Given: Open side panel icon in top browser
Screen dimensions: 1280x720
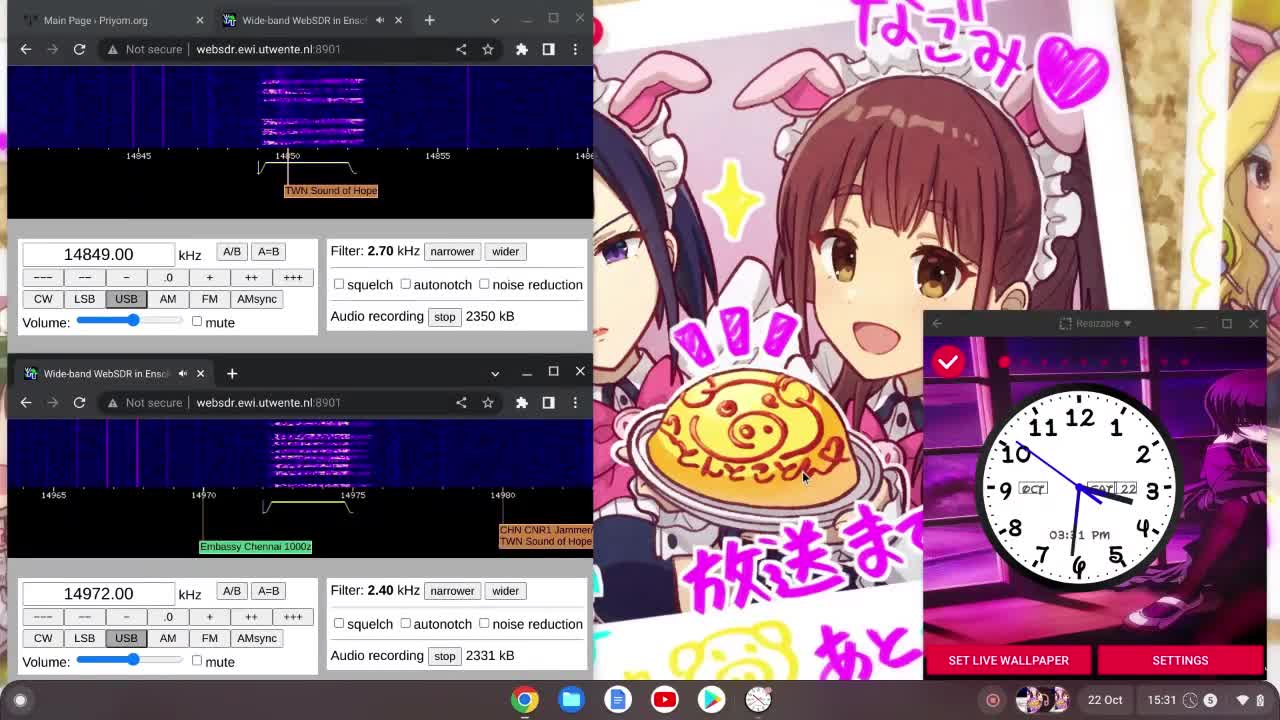Looking at the screenshot, I should click(x=548, y=49).
